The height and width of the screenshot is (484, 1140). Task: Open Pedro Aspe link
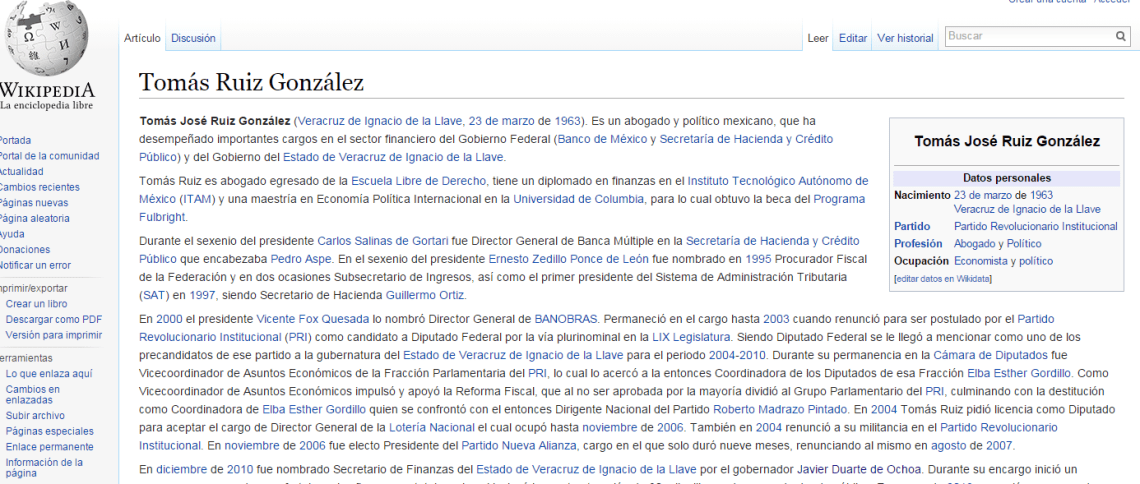[302, 258]
